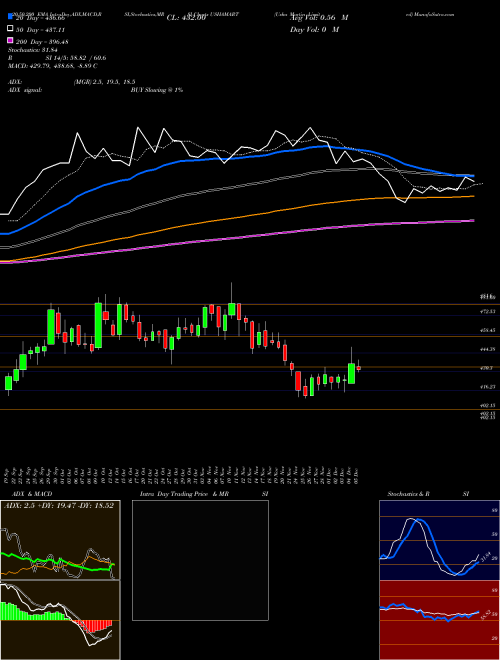Select the 200 Day average value text
Image resolution: width=500 pixels, height=660 pixels.
coord(43,42)
